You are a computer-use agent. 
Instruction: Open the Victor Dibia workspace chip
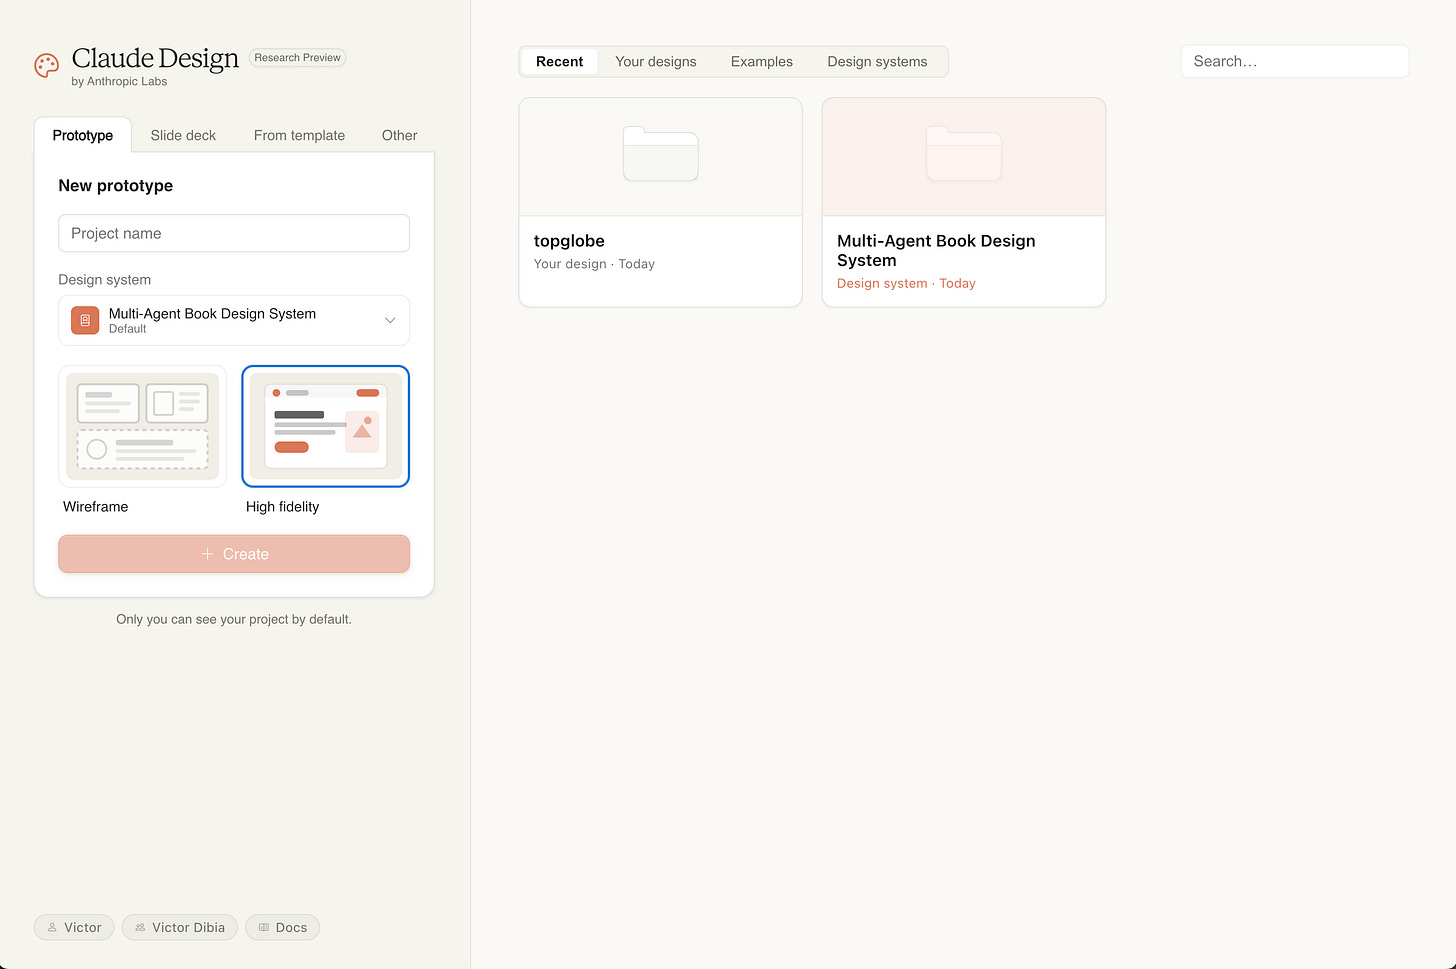click(180, 927)
